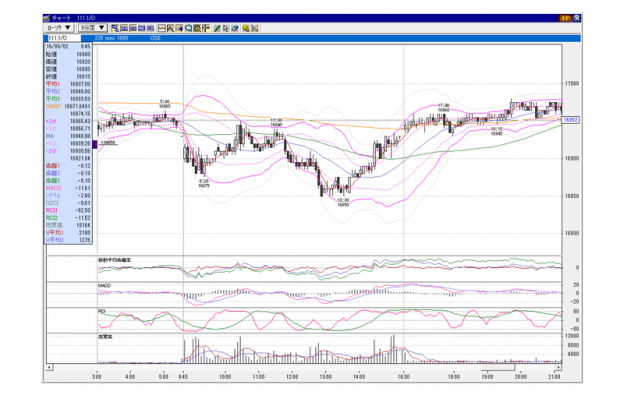Click the symbol code field 111.1/O
Viewport: 624px width, 395px height.
64,38
